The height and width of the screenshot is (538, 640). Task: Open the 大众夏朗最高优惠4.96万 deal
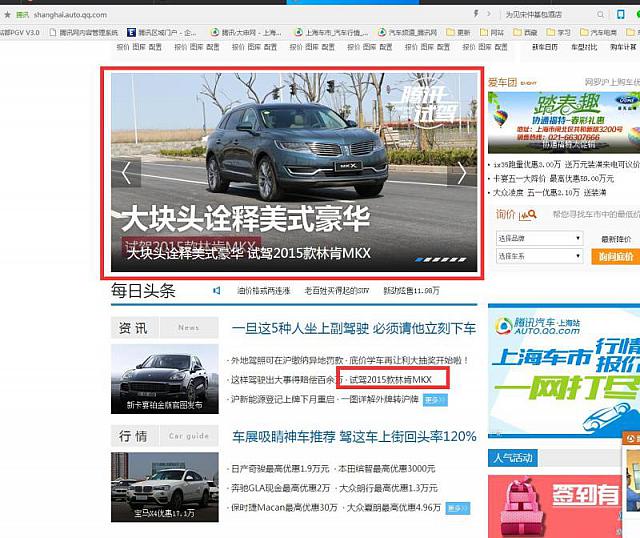(393, 507)
